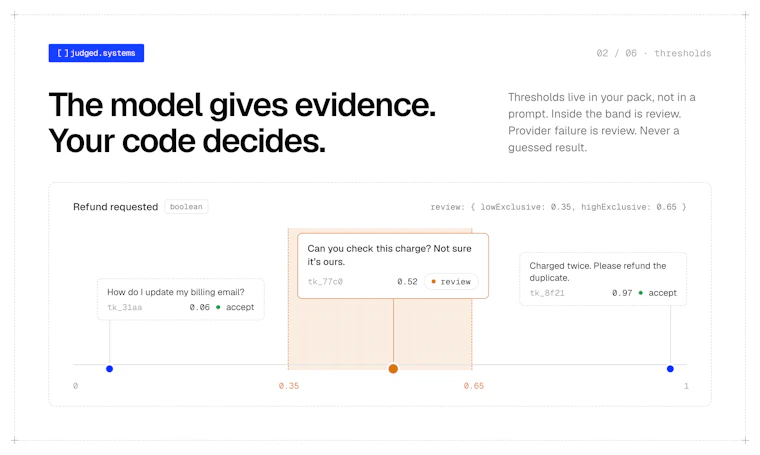The width and height of the screenshot is (760, 455).
Task: Click the 0.65 upper threshold label
Action: pyautogui.click(x=474, y=386)
